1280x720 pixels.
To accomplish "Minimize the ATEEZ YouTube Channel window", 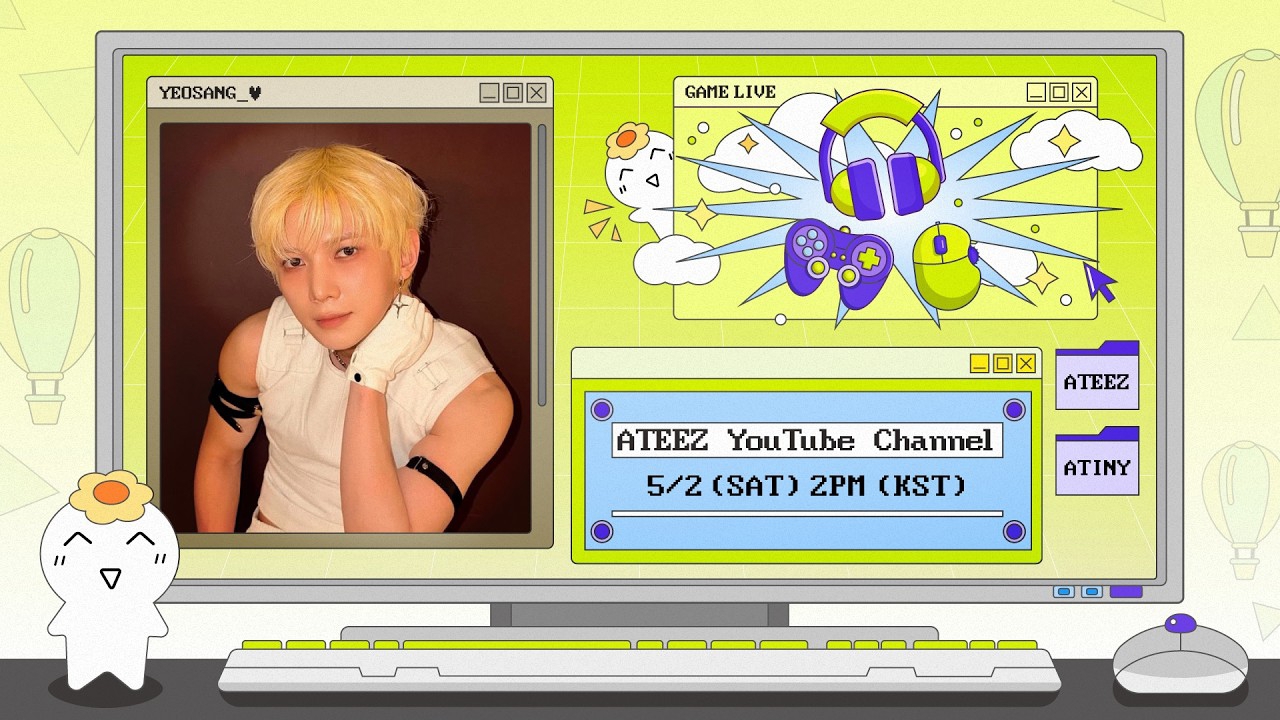I will coord(979,363).
